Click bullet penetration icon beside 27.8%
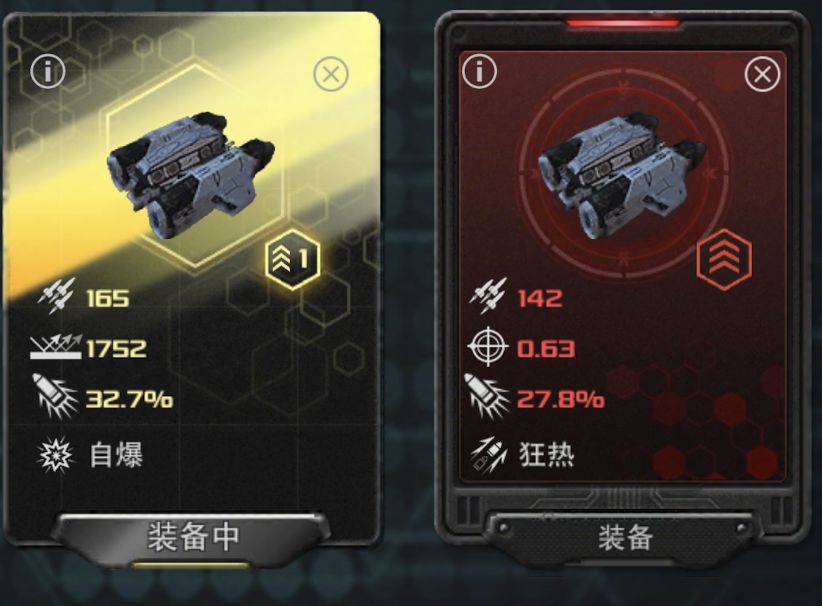The image size is (822, 606). click(486, 397)
